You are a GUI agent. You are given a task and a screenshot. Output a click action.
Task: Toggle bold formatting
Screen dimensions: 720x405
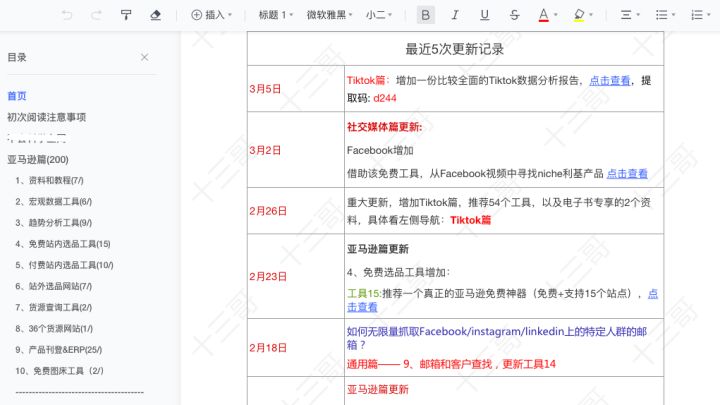click(x=426, y=15)
